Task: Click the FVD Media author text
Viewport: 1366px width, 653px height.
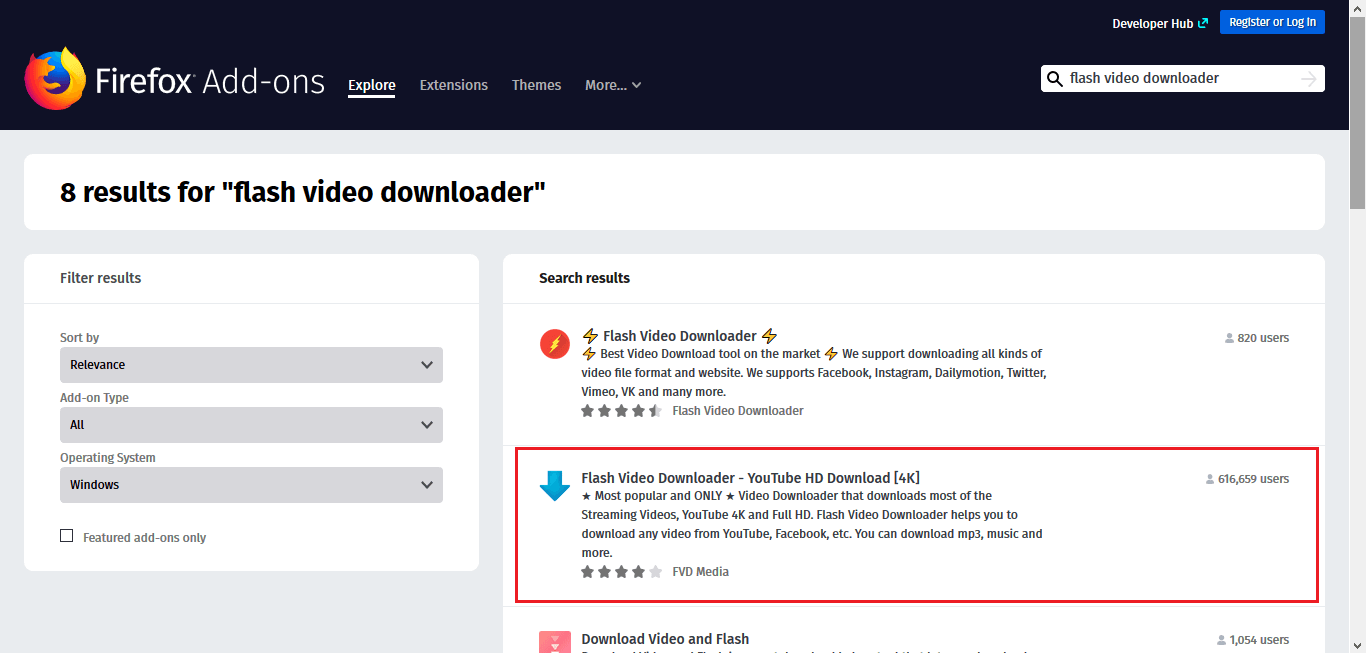Action: (x=700, y=572)
